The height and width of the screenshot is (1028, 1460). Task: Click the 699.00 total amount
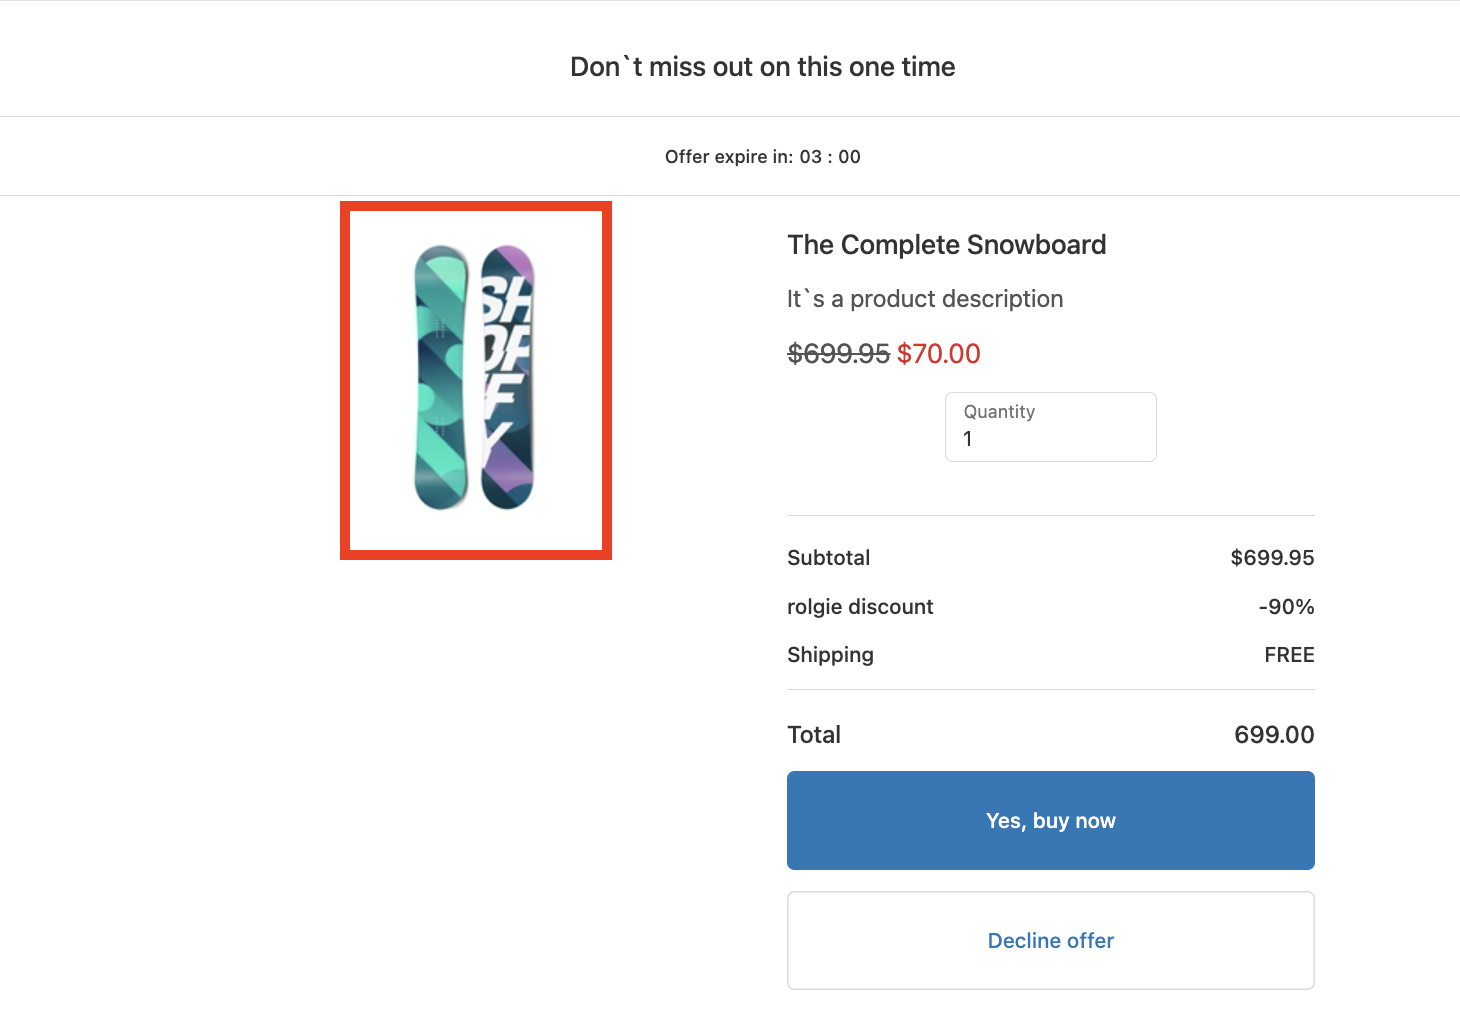[1273, 735]
